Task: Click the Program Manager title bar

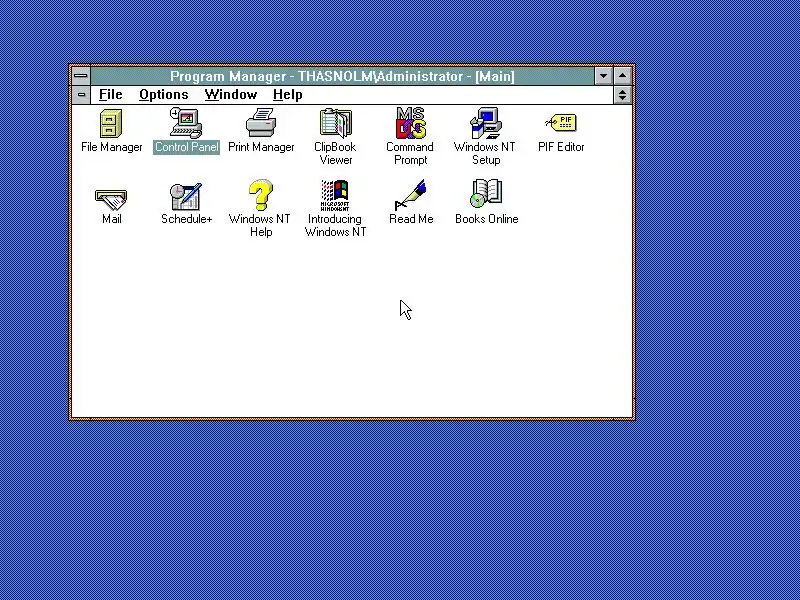Action: coord(342,76)
